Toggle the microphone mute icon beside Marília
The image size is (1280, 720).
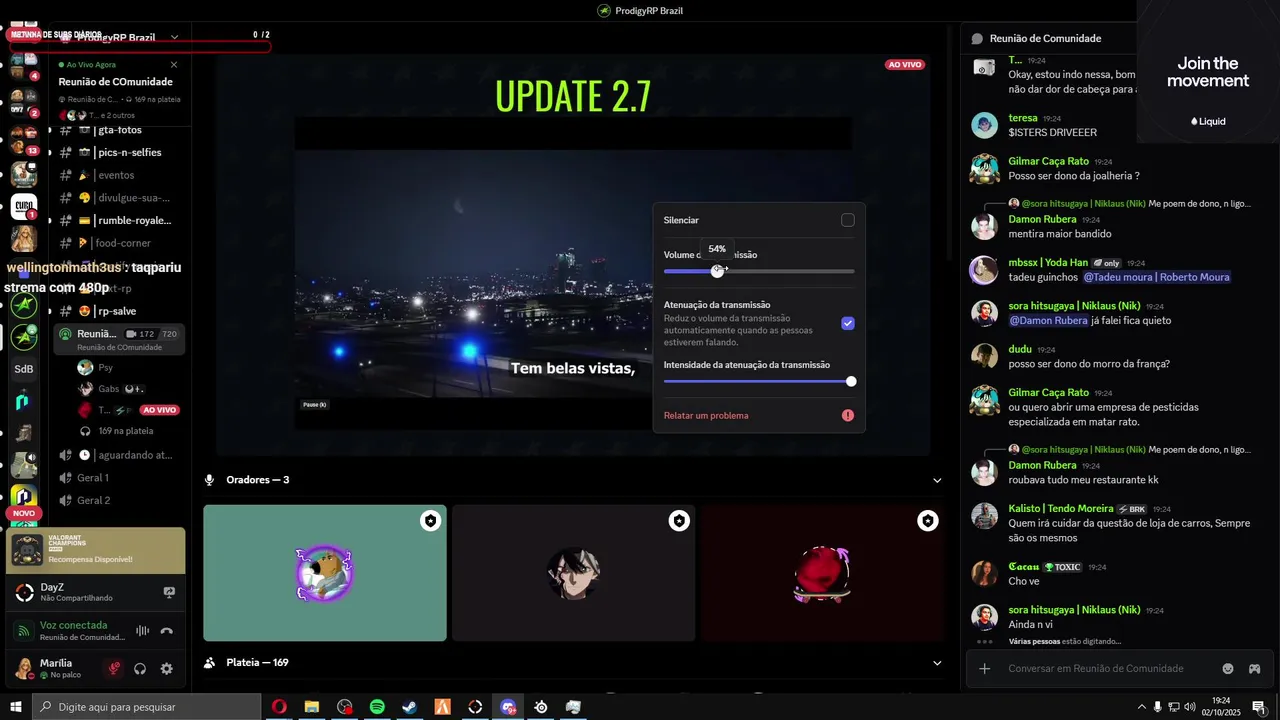[115, 669]
